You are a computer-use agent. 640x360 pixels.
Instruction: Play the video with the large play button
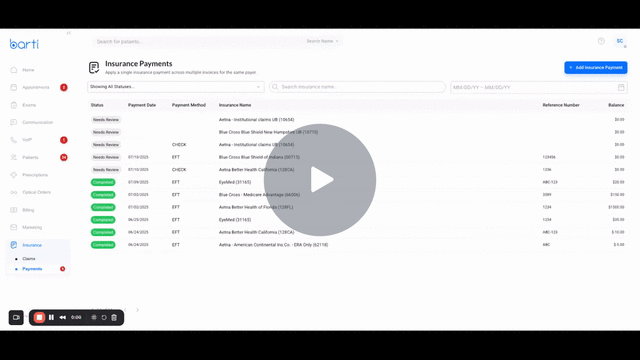pos(320,180)
